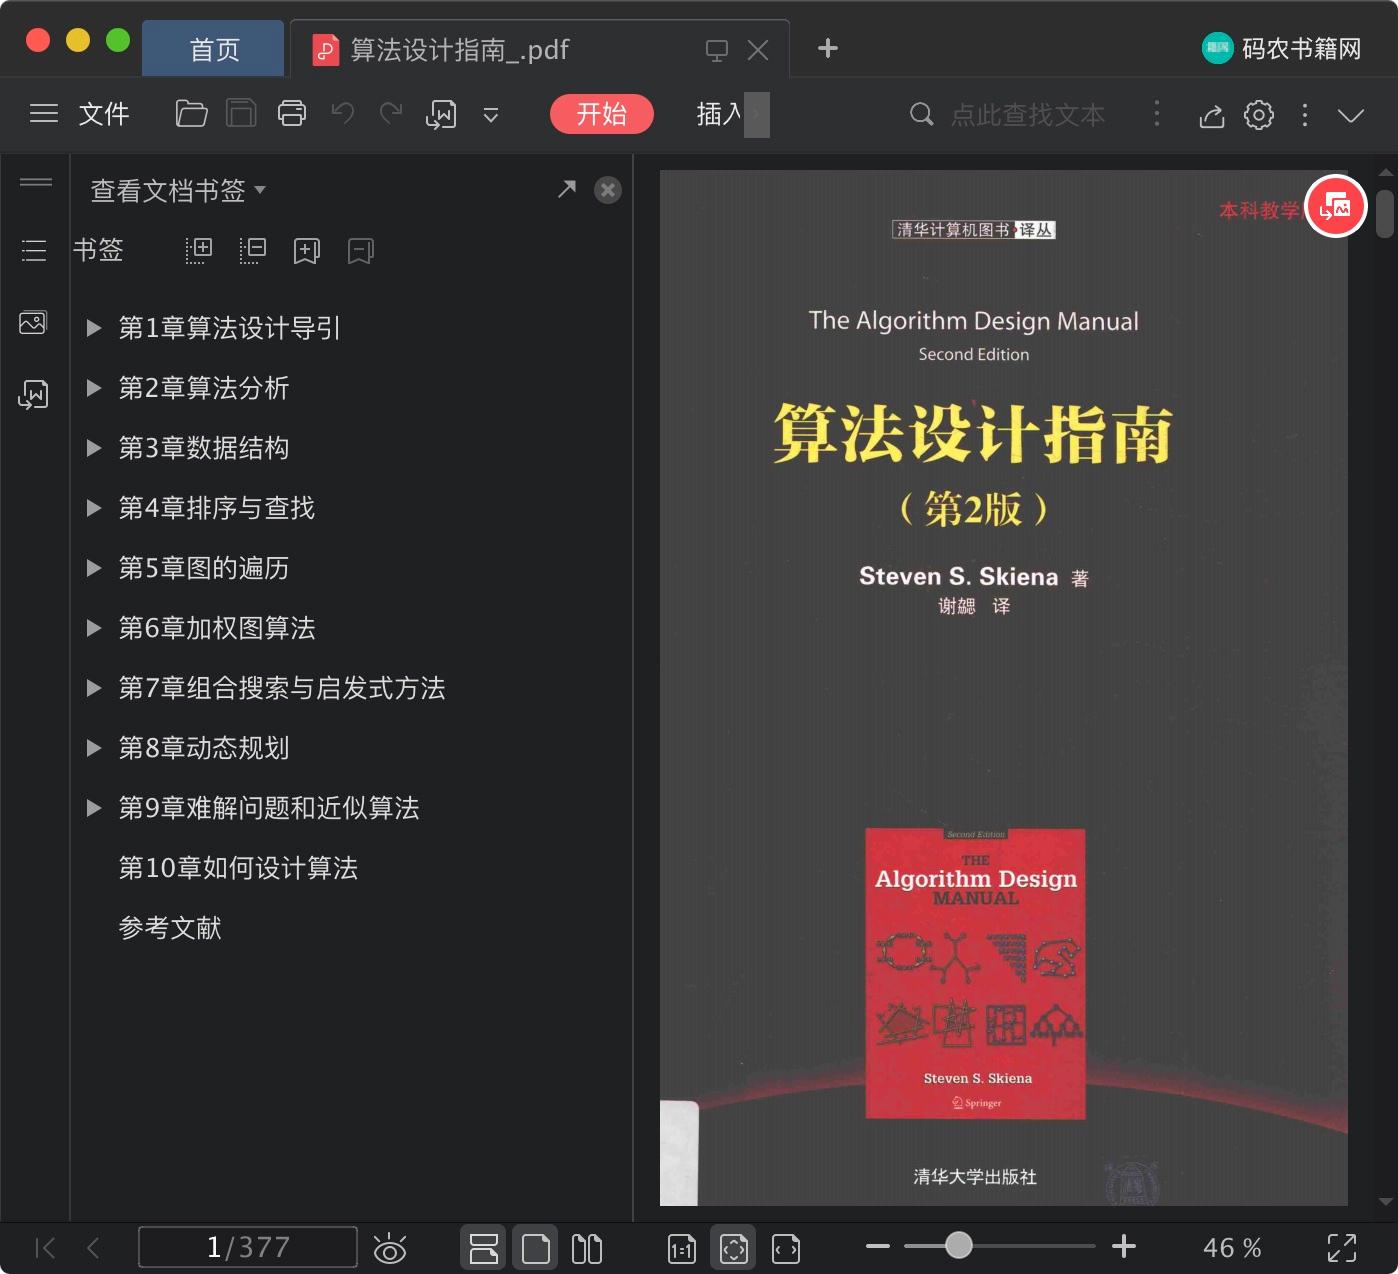Screen dimensions: 1398x1274
Task: Click the sidebar PDF convert icon
Action: coord(33,394)
